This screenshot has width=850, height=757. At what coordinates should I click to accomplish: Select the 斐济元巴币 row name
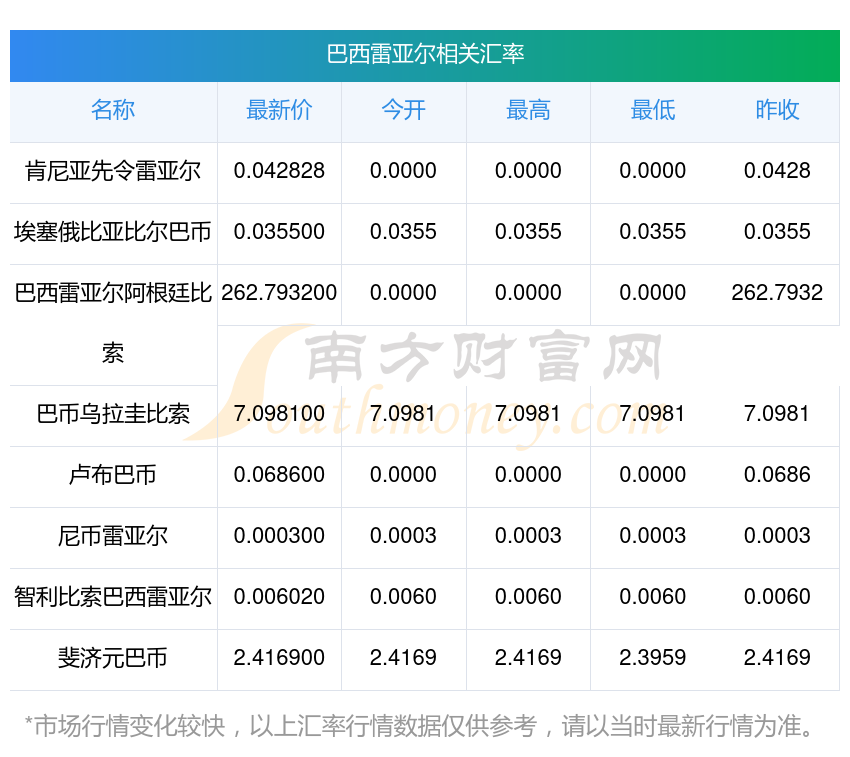coord(113,658)
